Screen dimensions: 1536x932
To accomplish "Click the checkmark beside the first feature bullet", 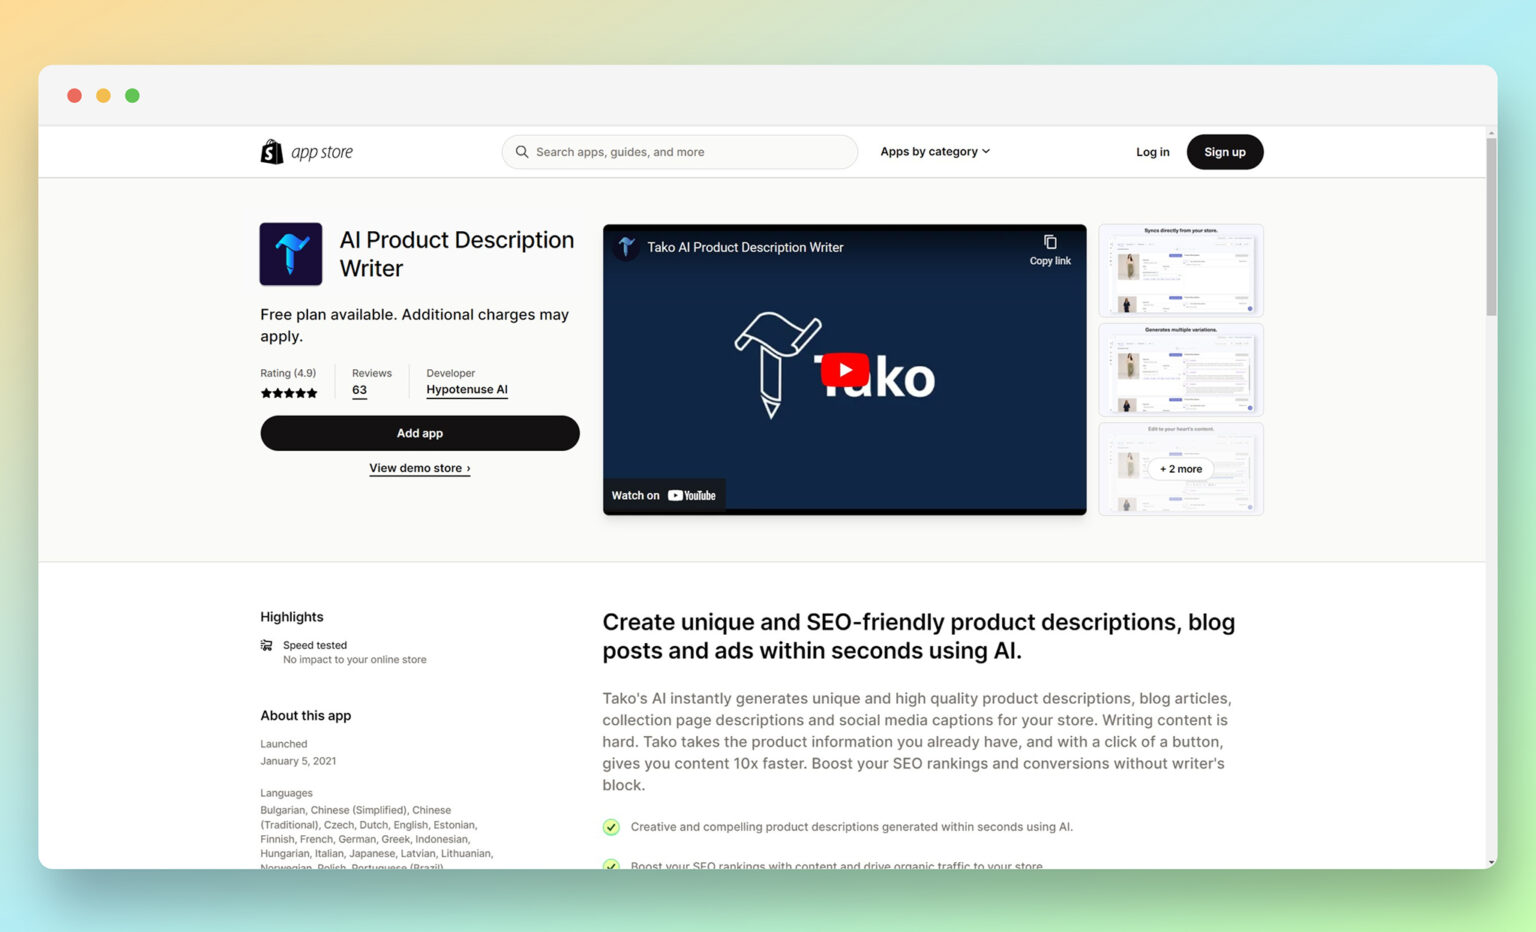I will pos(611,827).
